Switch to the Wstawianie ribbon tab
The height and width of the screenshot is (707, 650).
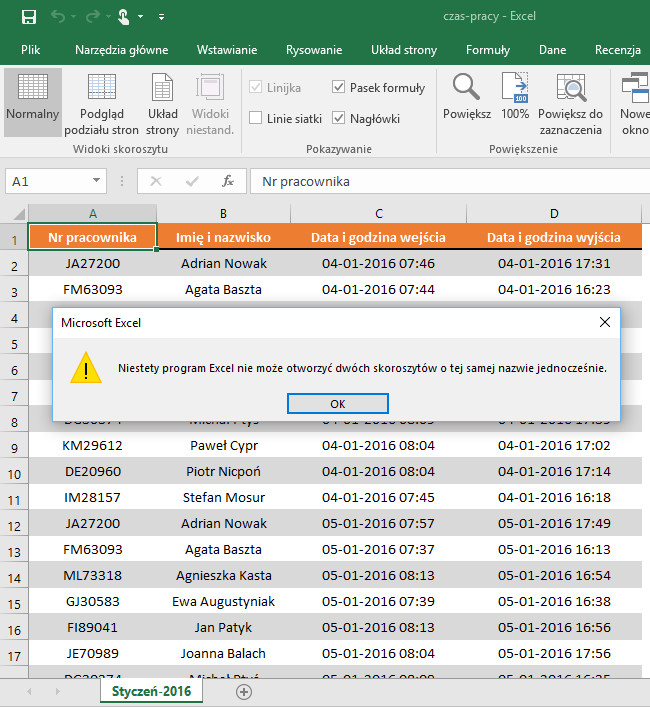[227, 50]
